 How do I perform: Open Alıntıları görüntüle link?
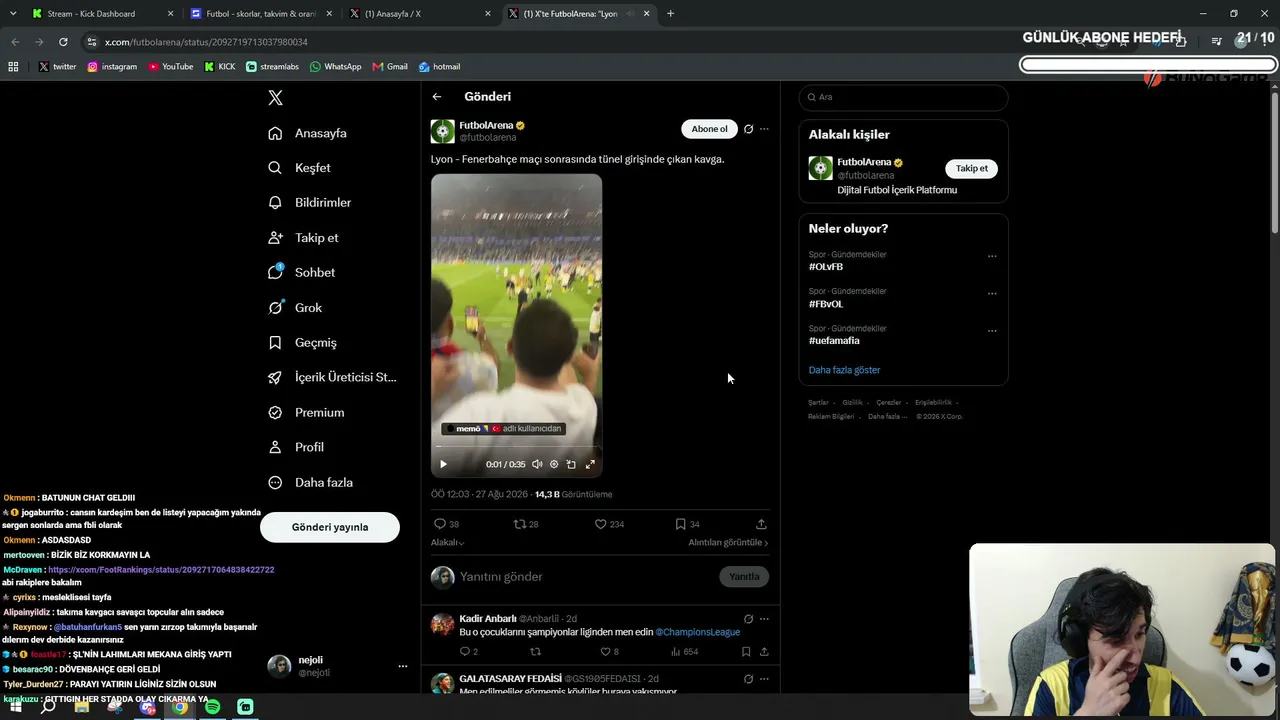(x=728, y=543)
